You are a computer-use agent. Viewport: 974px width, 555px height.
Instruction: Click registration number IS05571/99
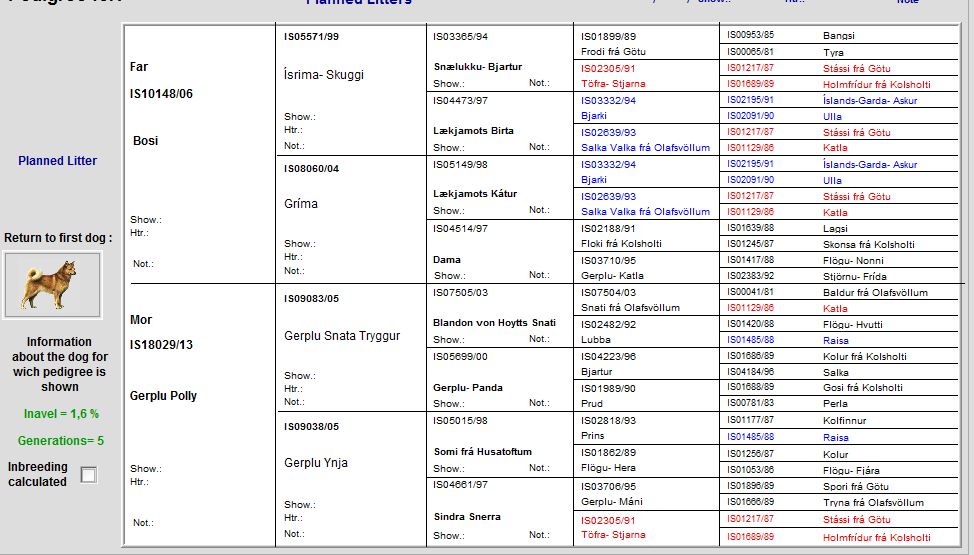(x=311, y=37)
